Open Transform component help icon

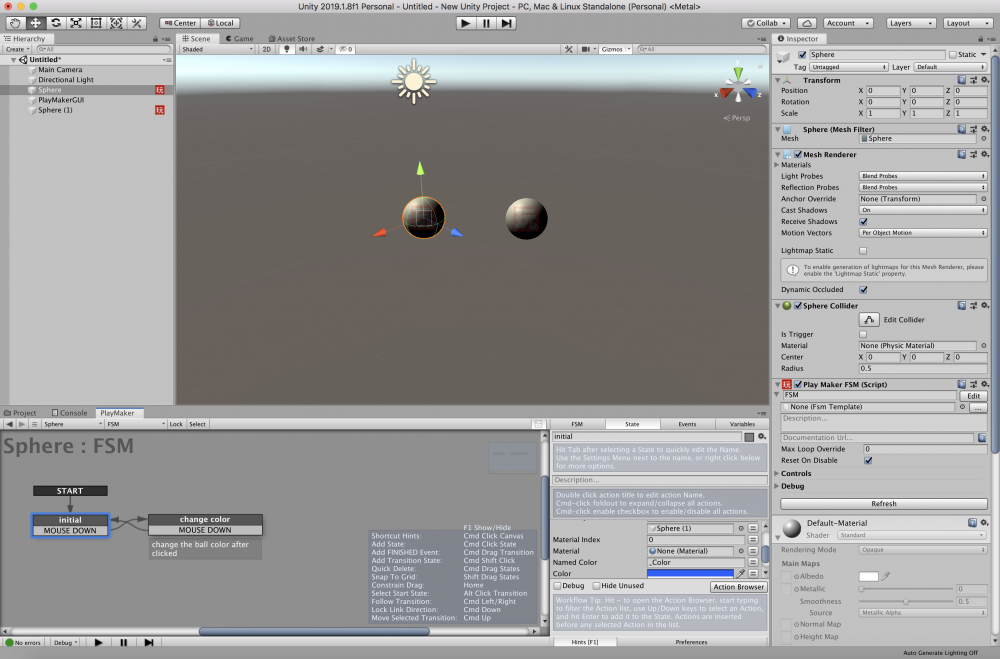pyautogui.click(x=961, y=80)
